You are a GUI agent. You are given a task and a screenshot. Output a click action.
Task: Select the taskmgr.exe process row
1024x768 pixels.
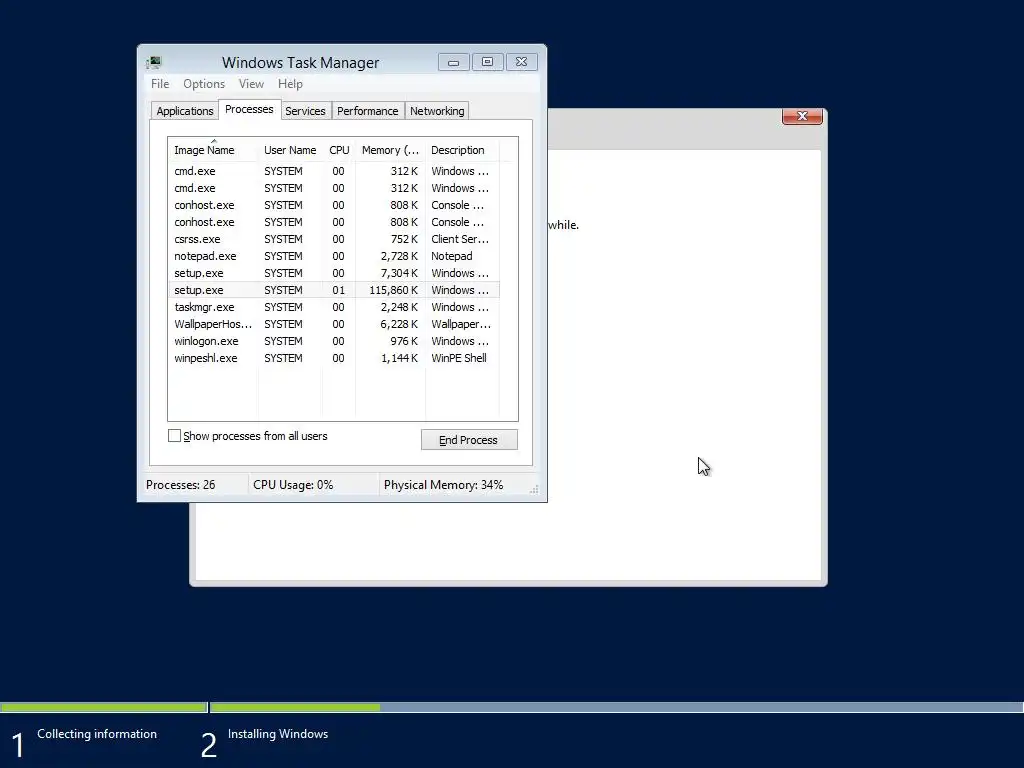334,307
